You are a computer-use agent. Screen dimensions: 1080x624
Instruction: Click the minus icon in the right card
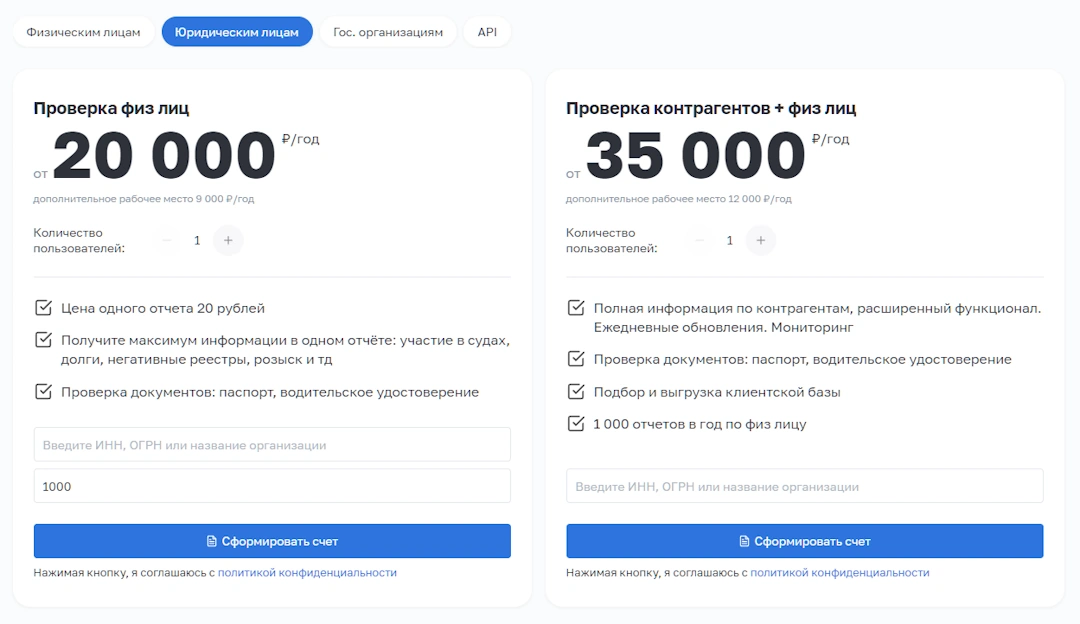699,240
